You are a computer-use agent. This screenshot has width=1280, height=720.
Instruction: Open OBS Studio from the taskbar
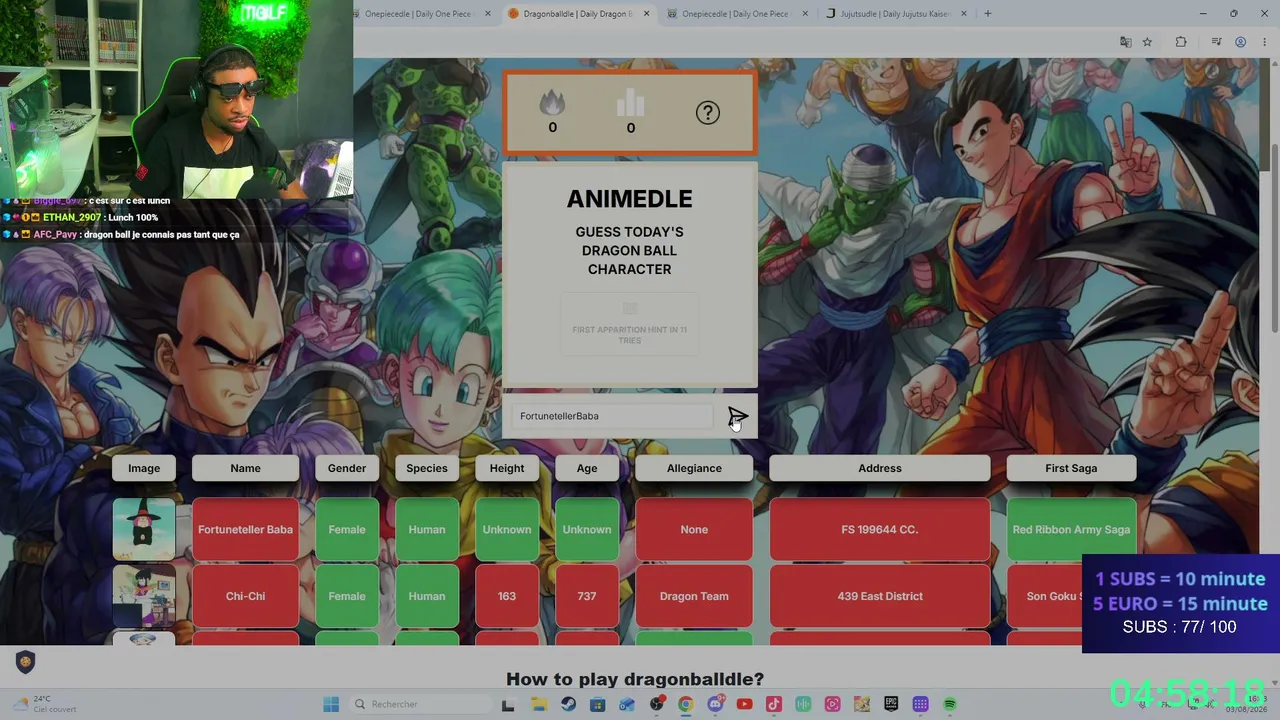point(656,704)
